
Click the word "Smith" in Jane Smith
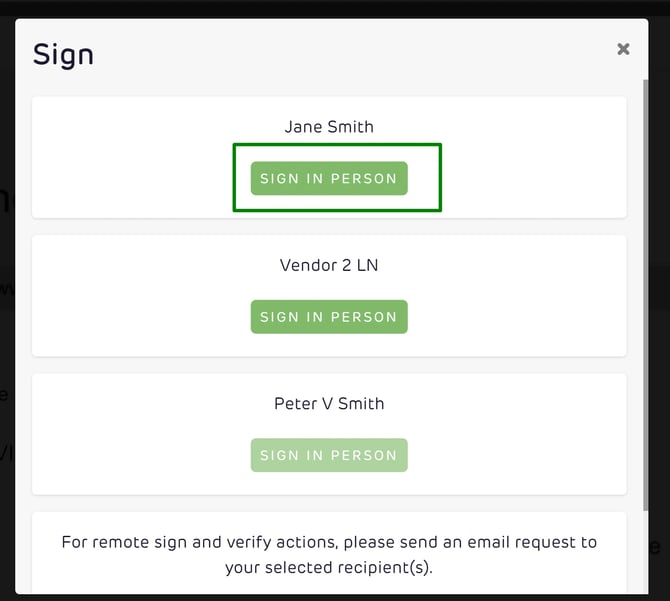351,127
